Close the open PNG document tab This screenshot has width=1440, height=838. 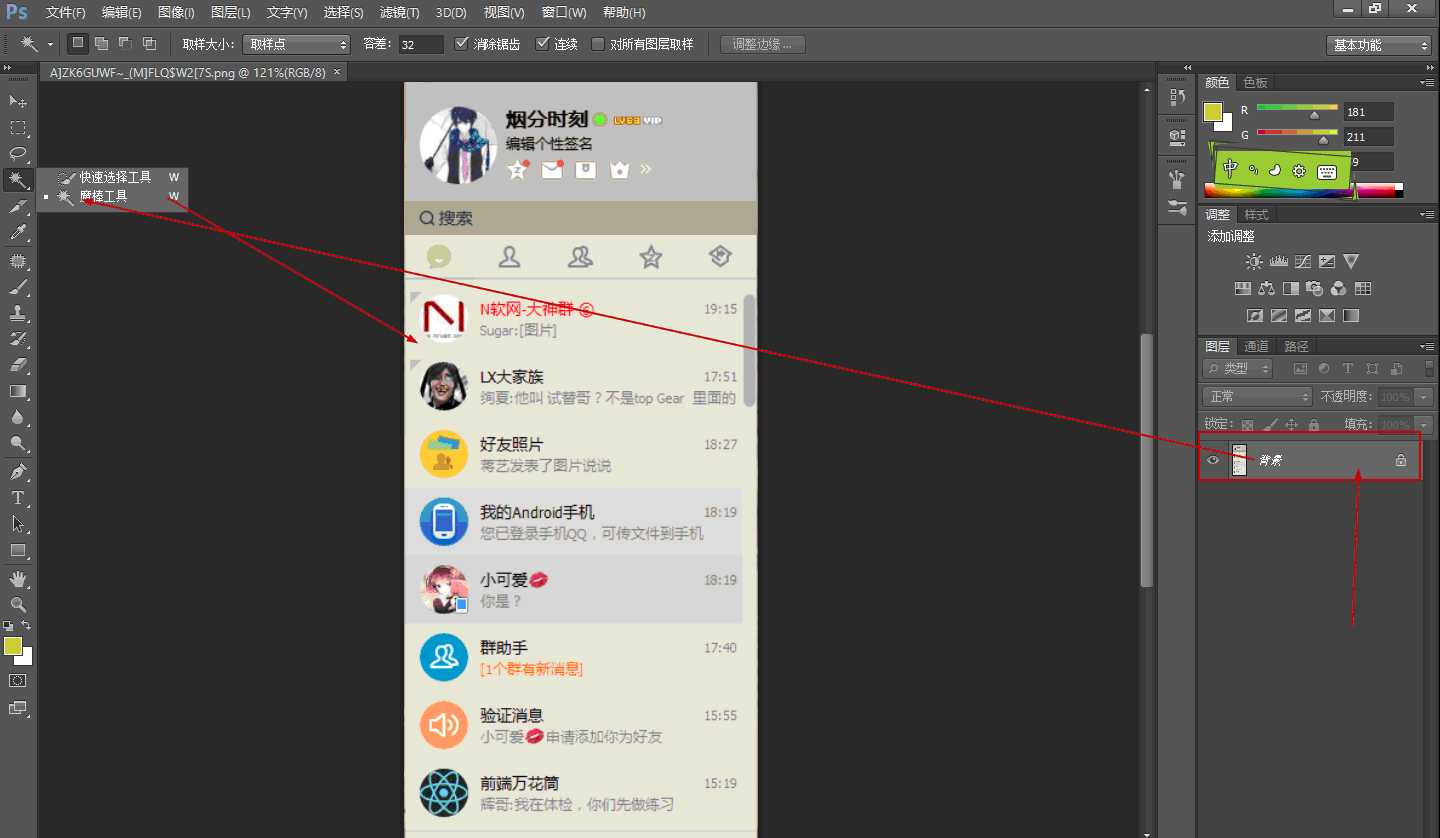[x=337, y=72]
